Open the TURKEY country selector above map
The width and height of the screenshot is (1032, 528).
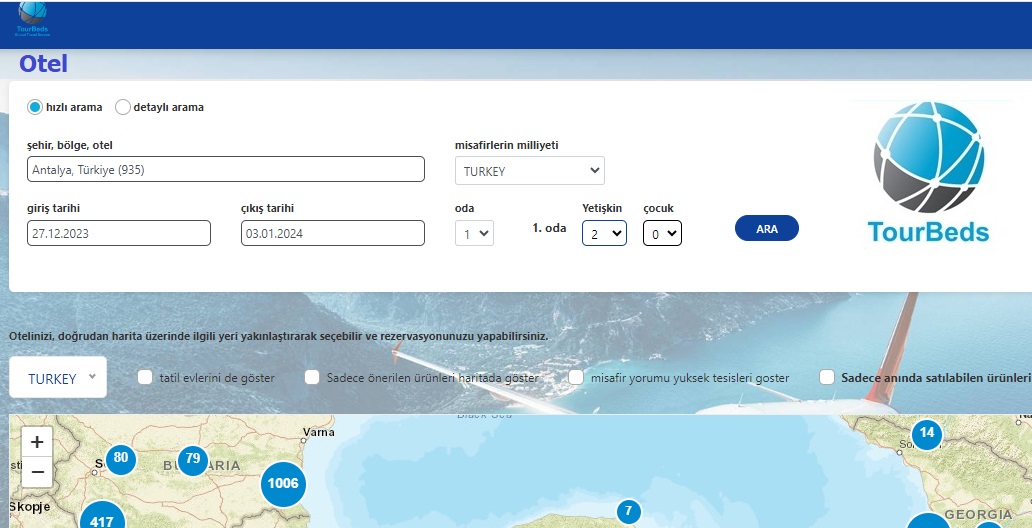click(58, 377)
